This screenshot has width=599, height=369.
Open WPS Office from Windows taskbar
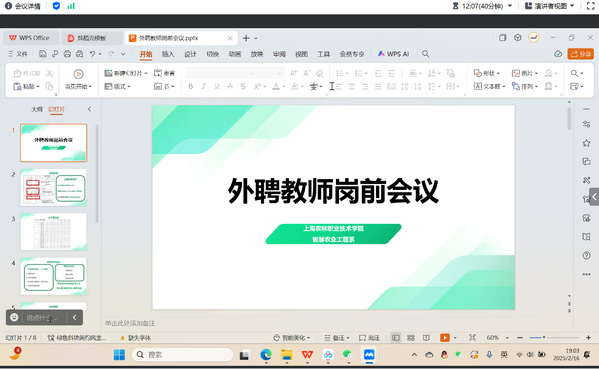pyautogui.click(x=307, y=355)
